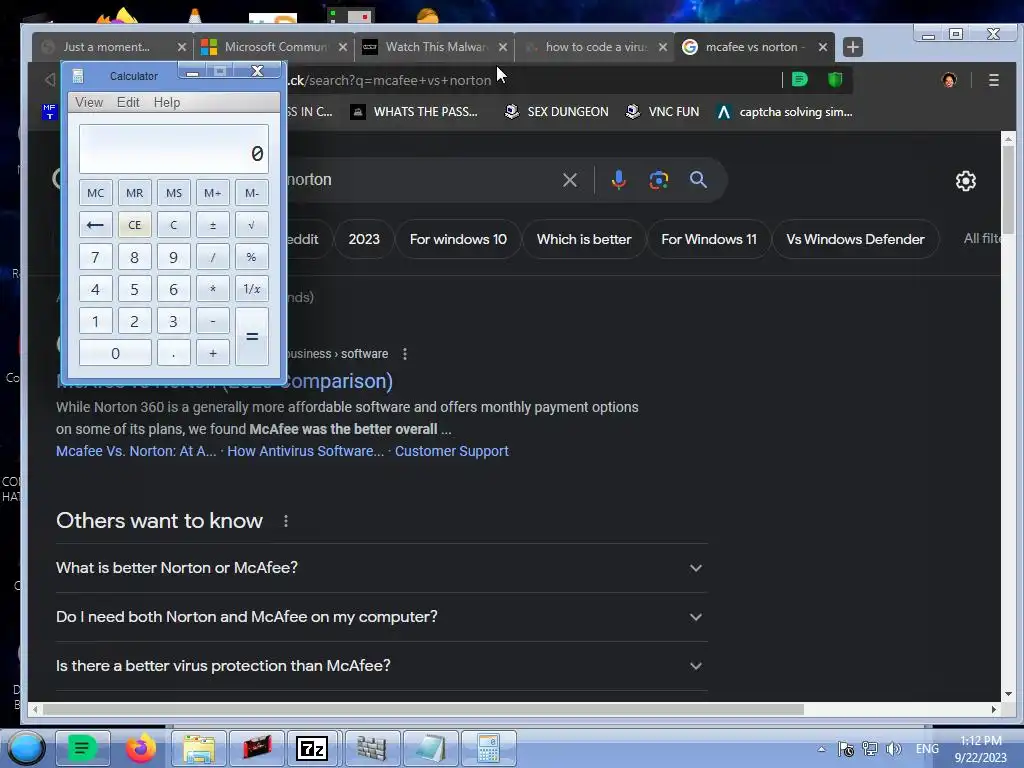The height and width of the screenshot is (768, 1024).
Task: Show hidden tray icons arrow
Action: tap(822, 749)
